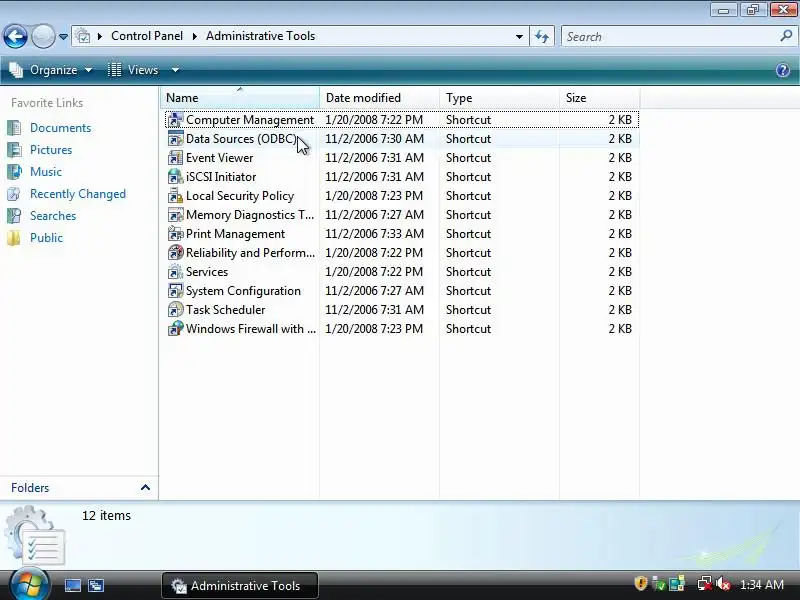The width and height of the screenshot is (800, 600).
Task: Click date 11/2/2006 7:33 AM cell
Action: (374, 234)
